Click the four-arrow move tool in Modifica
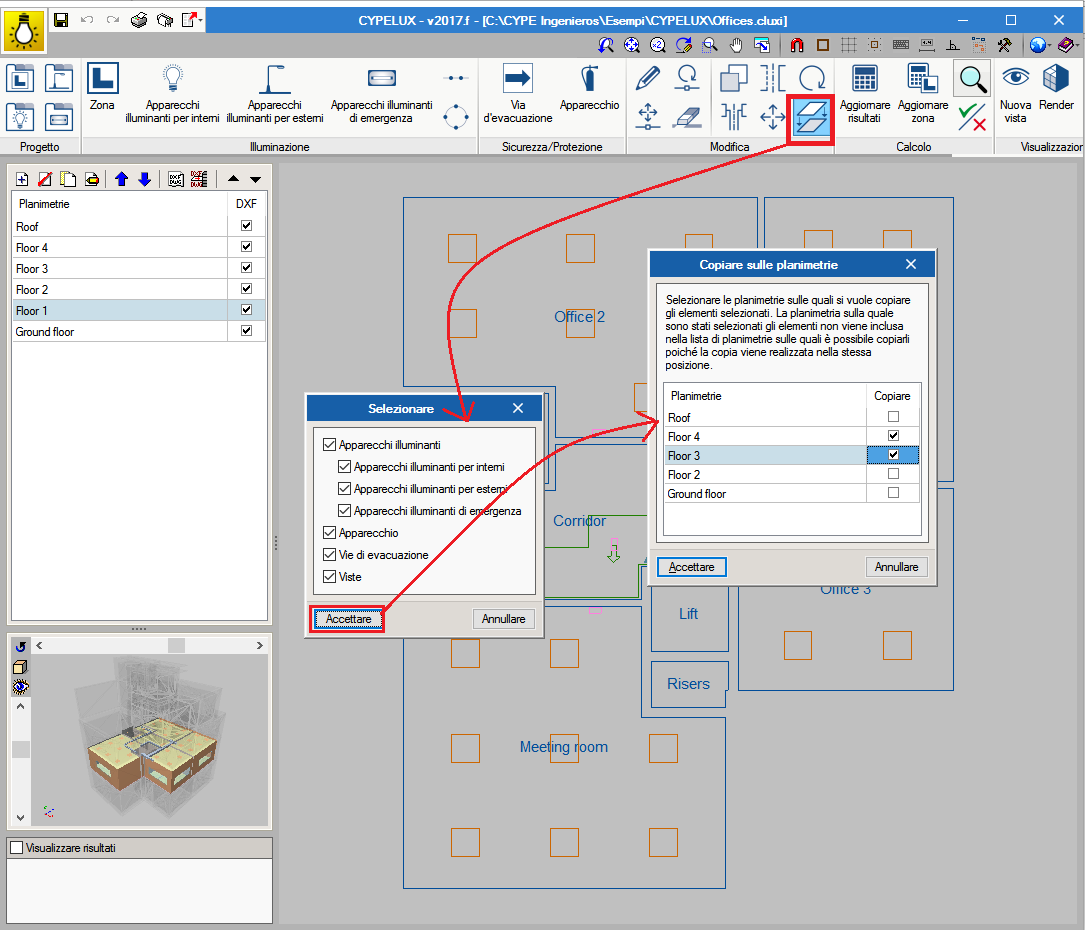Viewport: 1085px width, 930px height. pyautogui.click(x=772, y=117)
